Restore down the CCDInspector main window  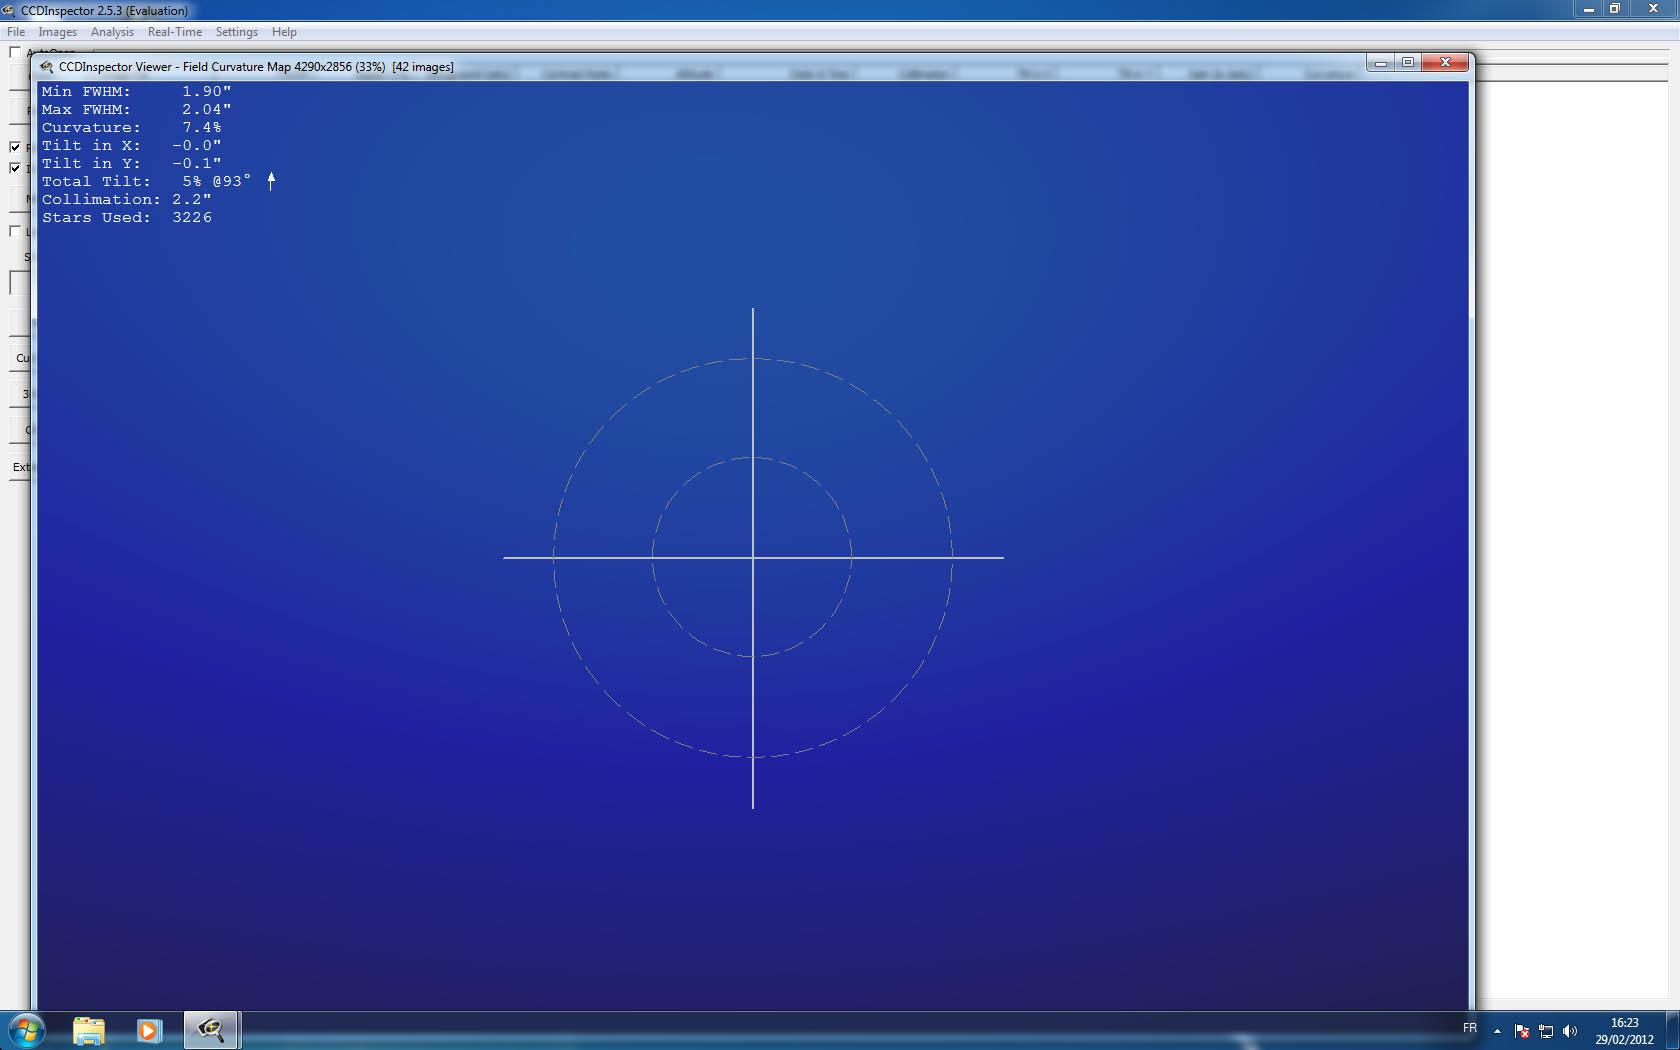(1614, 9)
